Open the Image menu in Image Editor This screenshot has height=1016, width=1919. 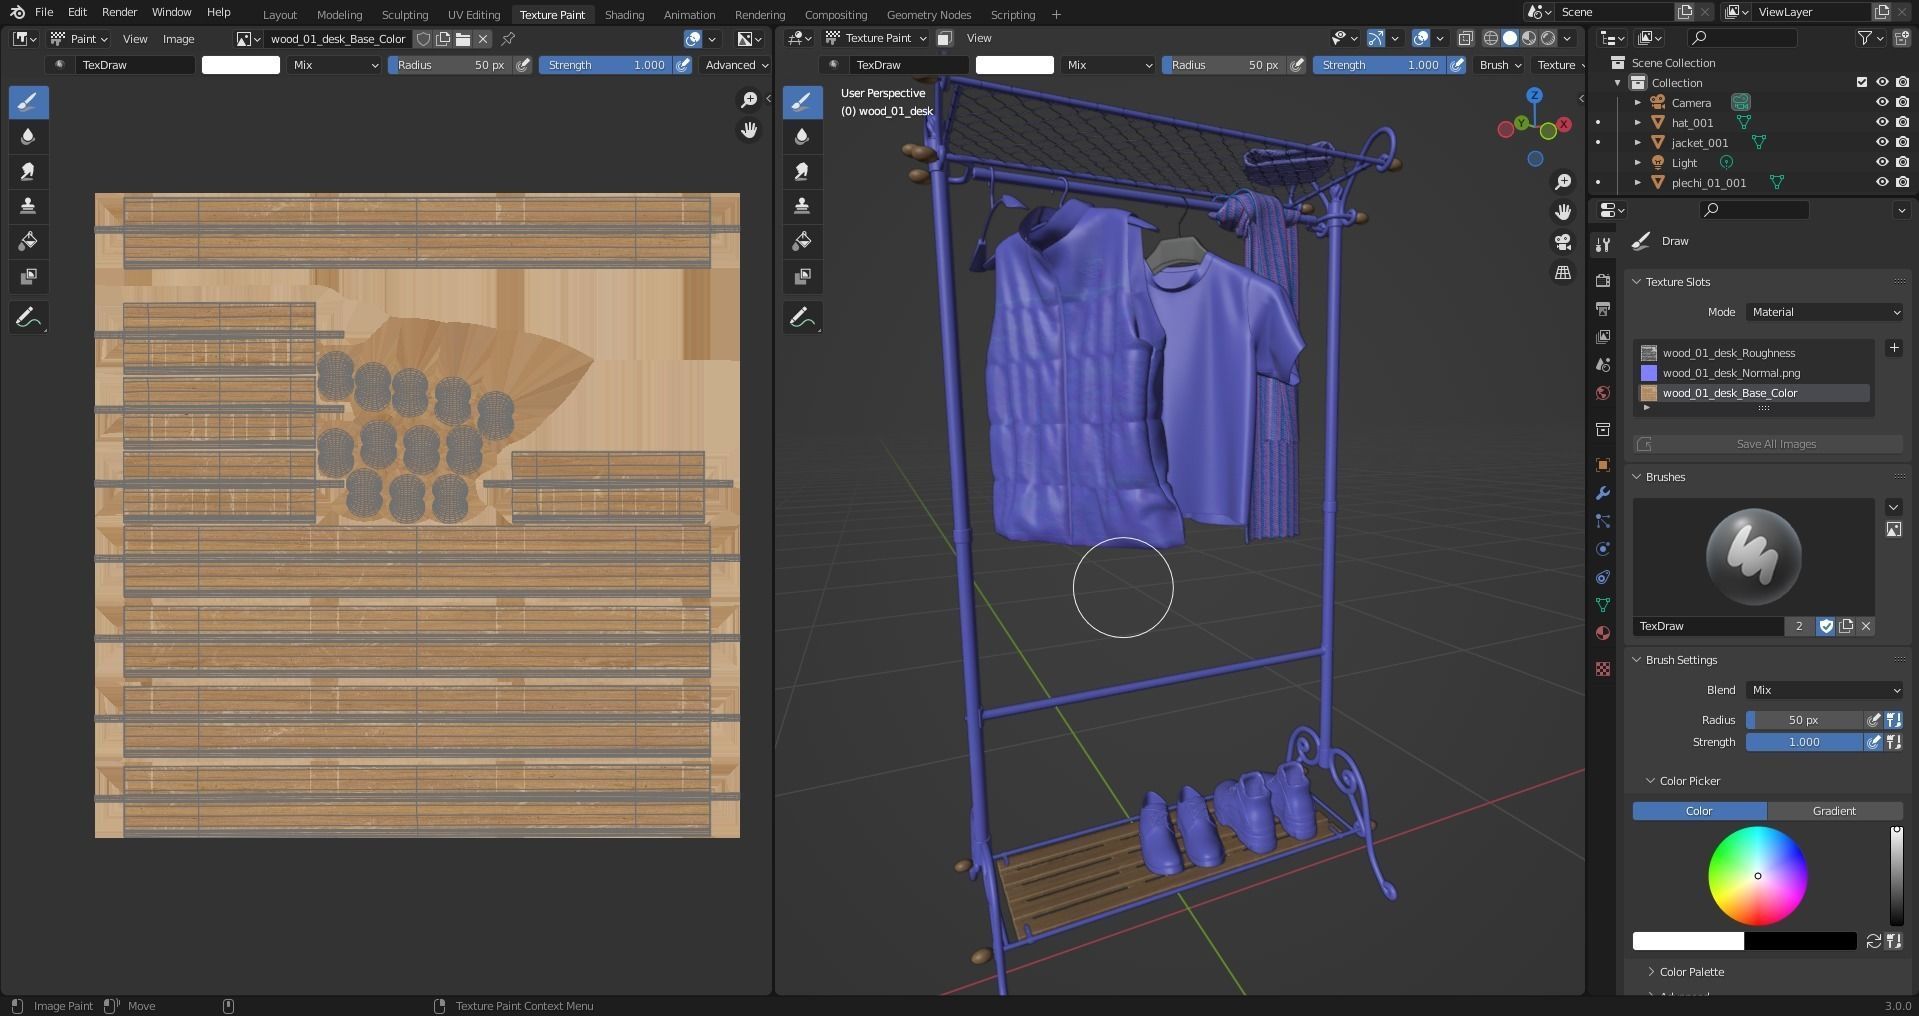point(178,39)
